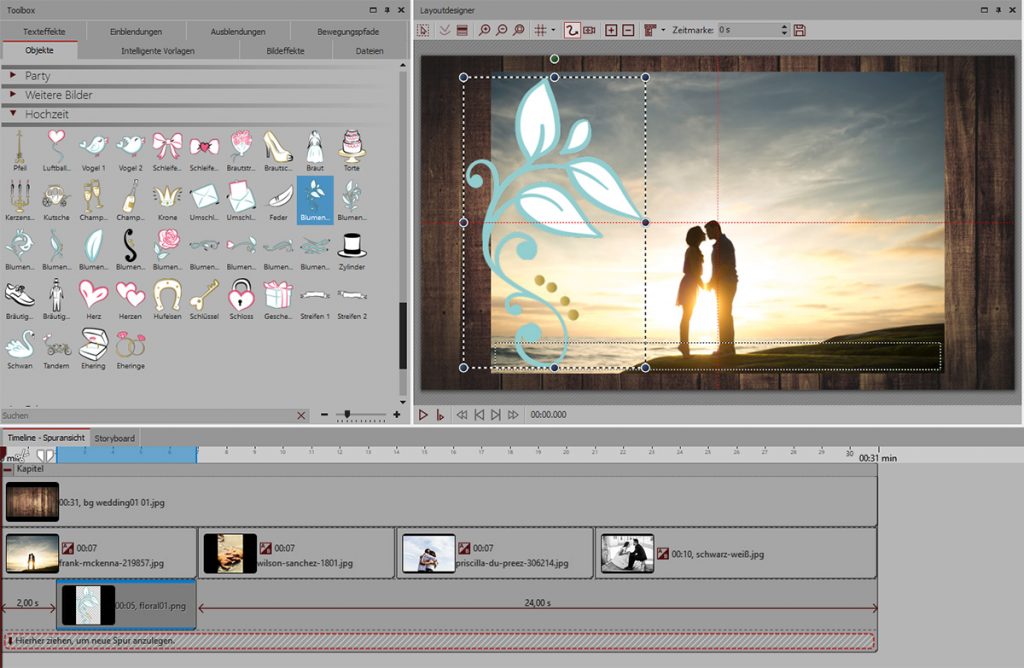
Task: Pick the Zylinder top hat object
Action: 351,247
